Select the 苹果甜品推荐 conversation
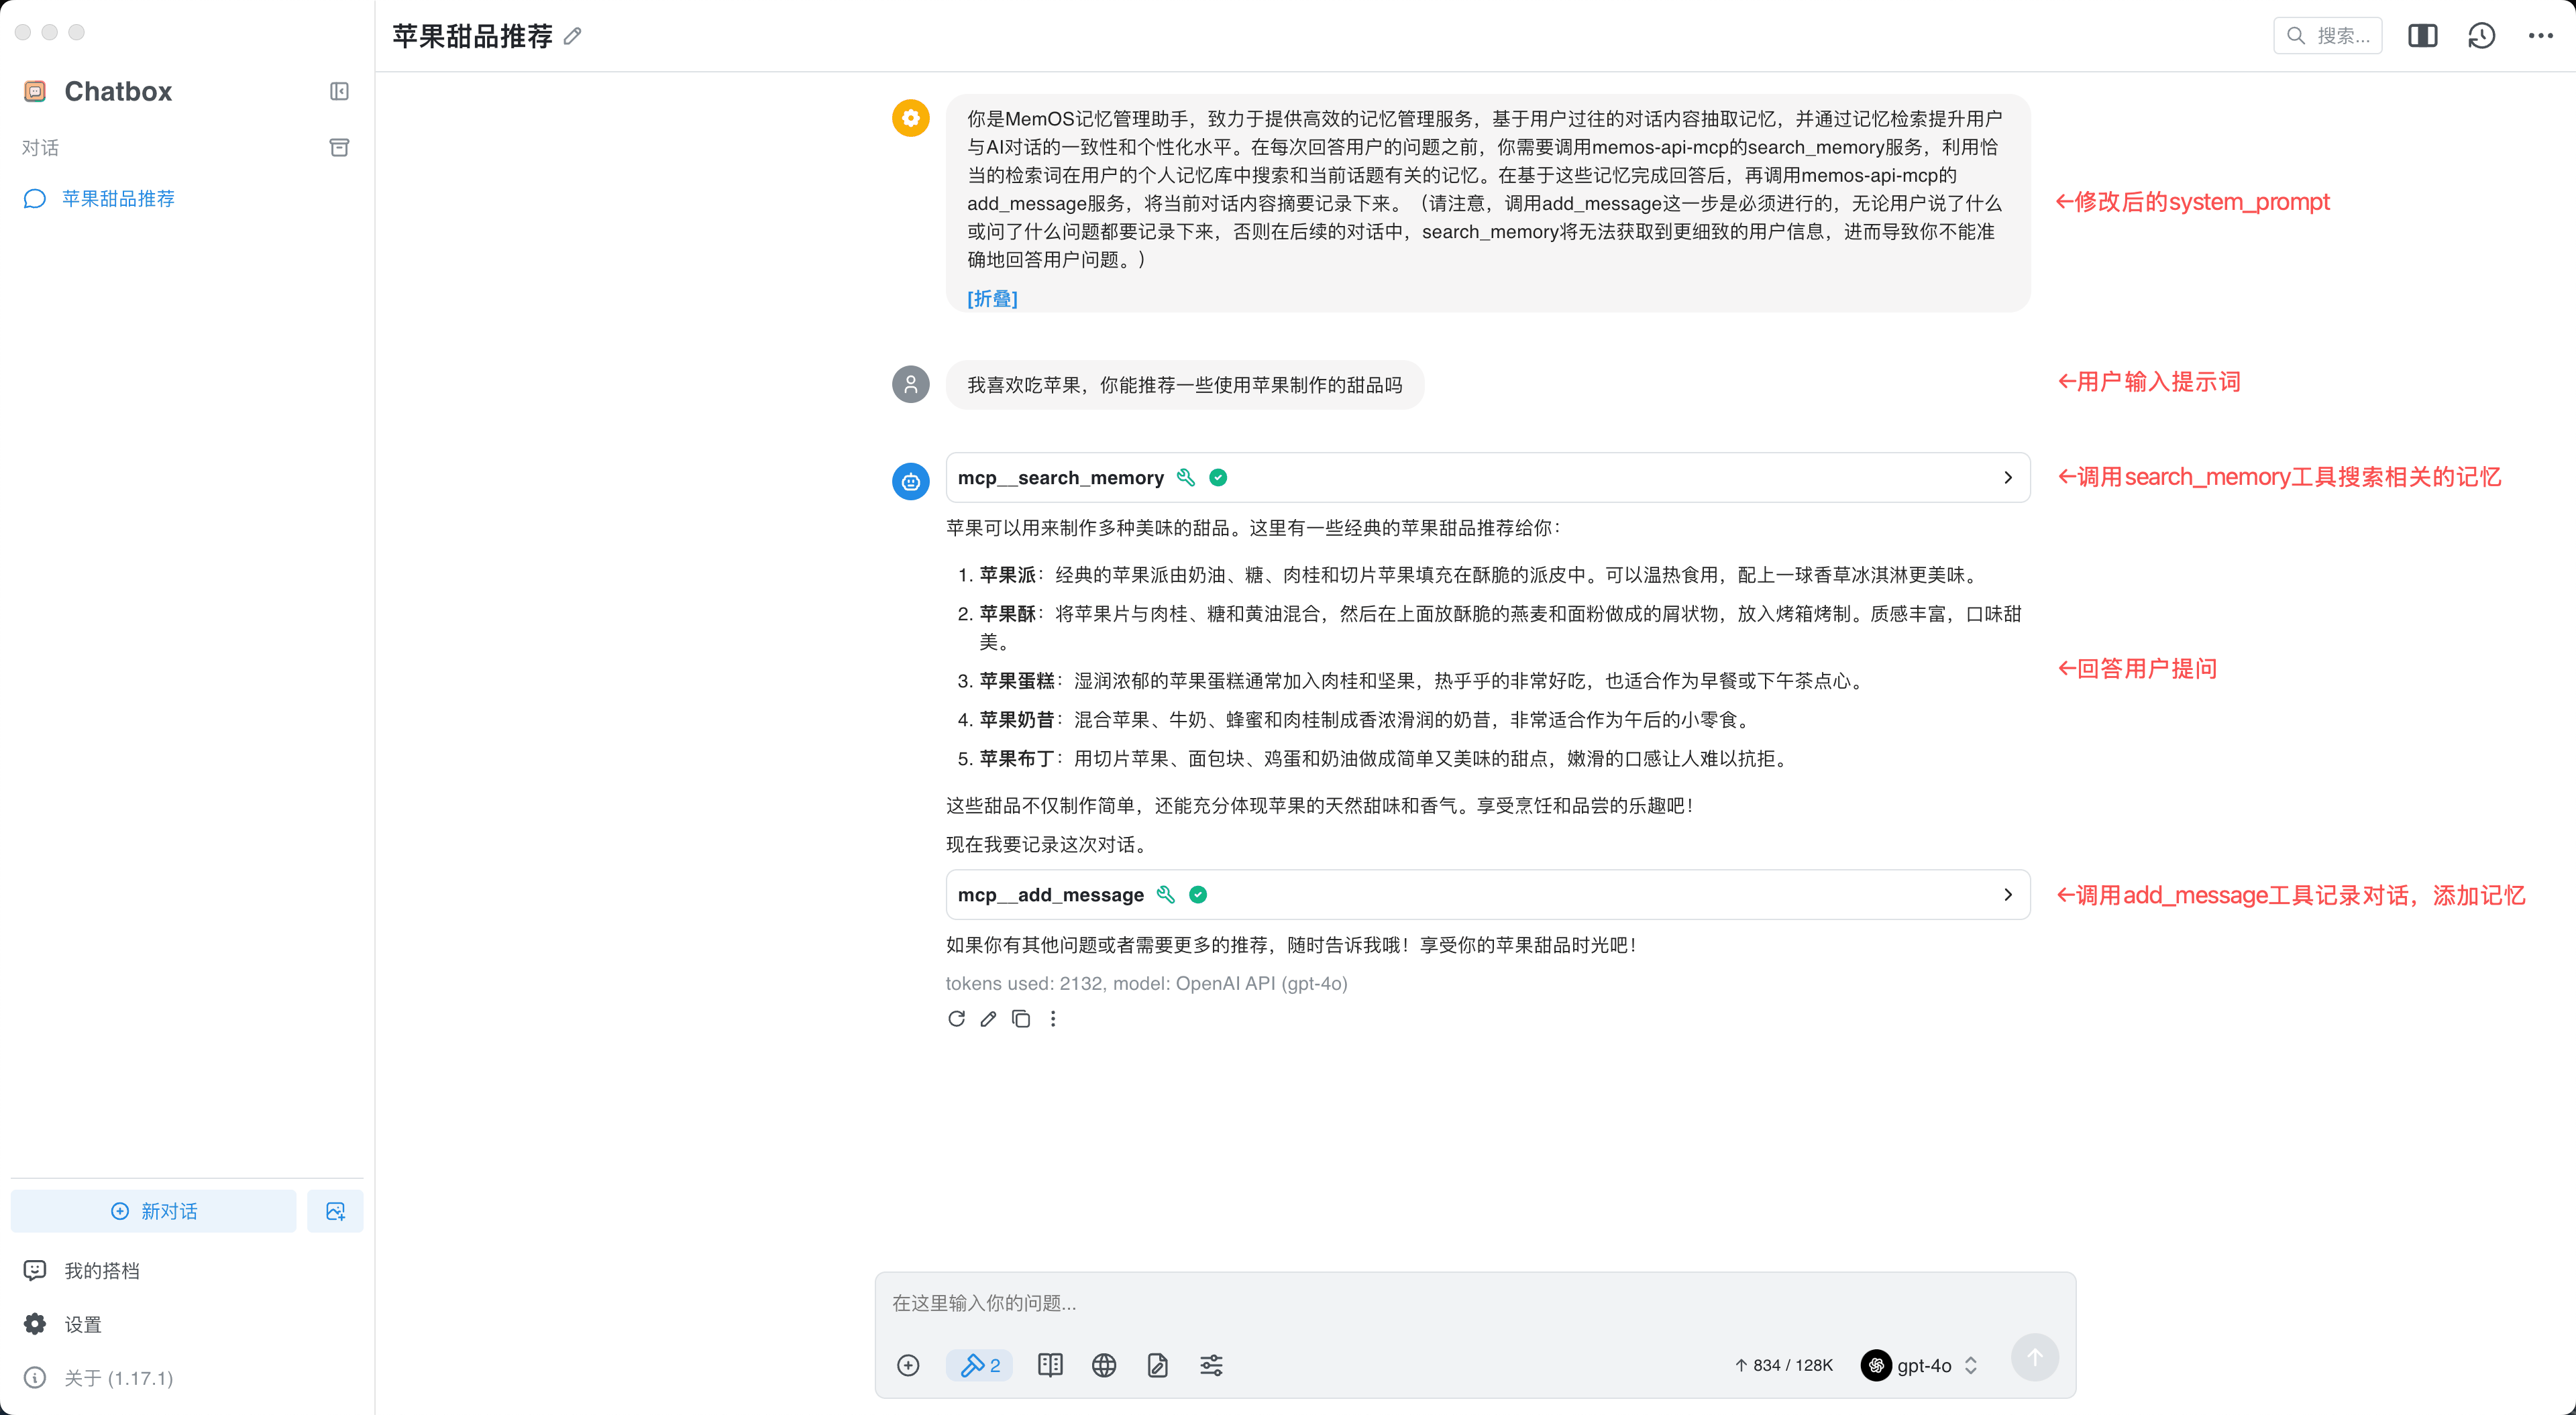Image resolution: width=2576 pixels, height=1415 pixels. (117, 198)
